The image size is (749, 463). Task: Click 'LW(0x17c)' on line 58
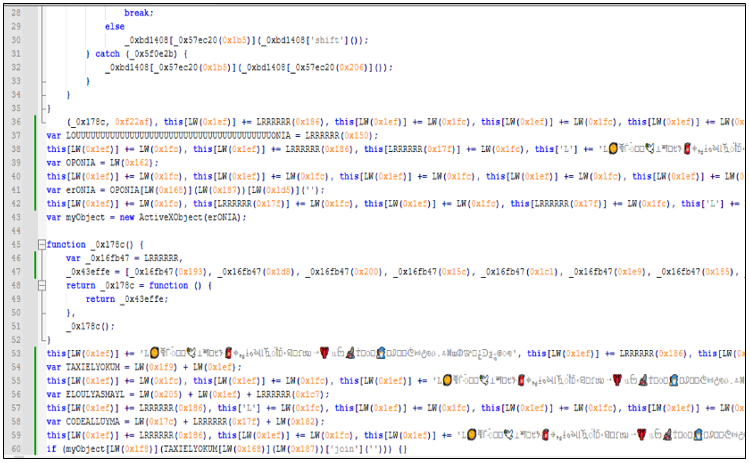click(156, 422)
